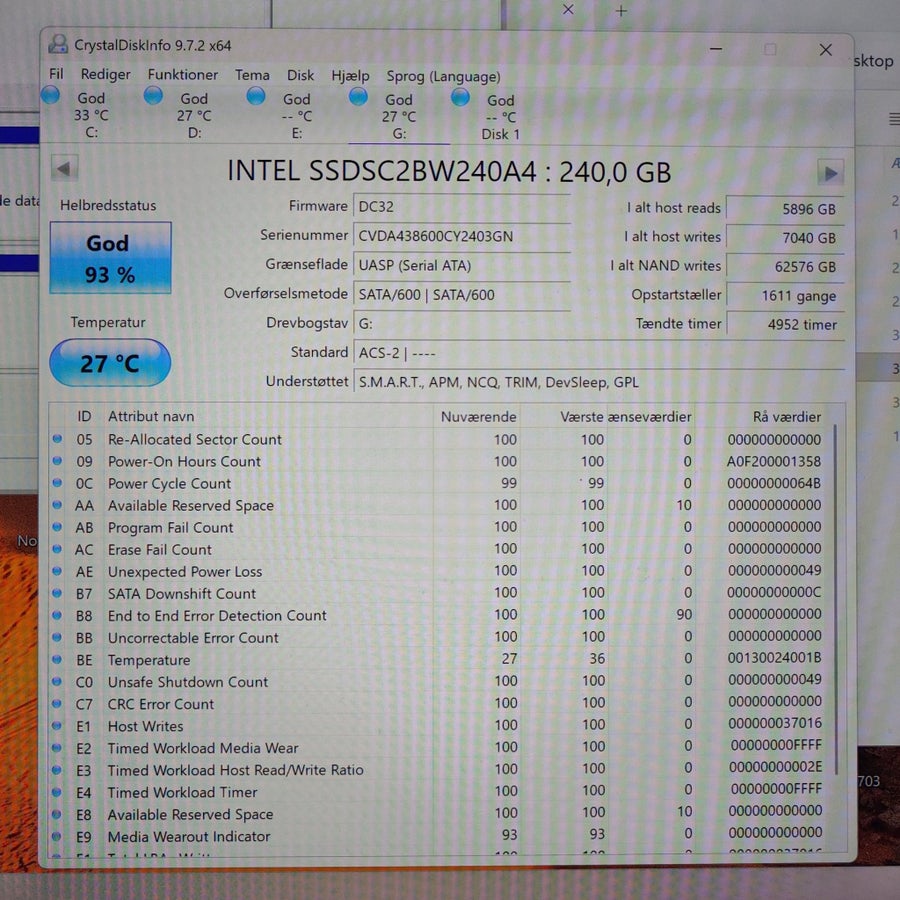Click the Understøttet features field
900x900 pixels.
pos(599,382)
